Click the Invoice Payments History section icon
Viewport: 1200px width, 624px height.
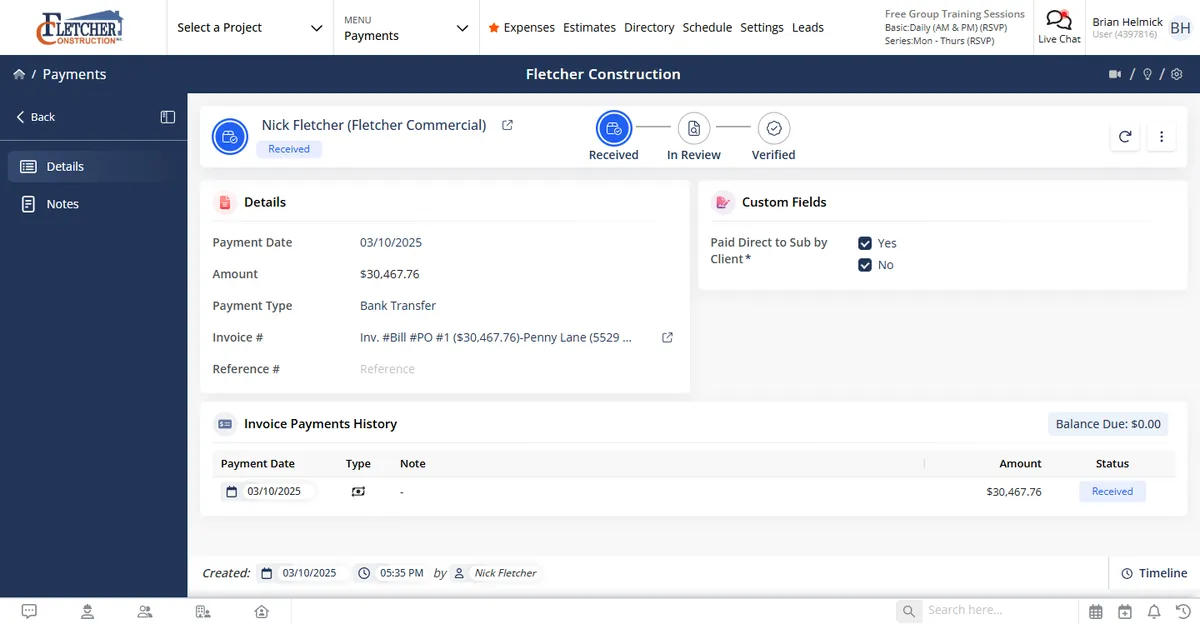pyautogui.click(x=225, y=424)
